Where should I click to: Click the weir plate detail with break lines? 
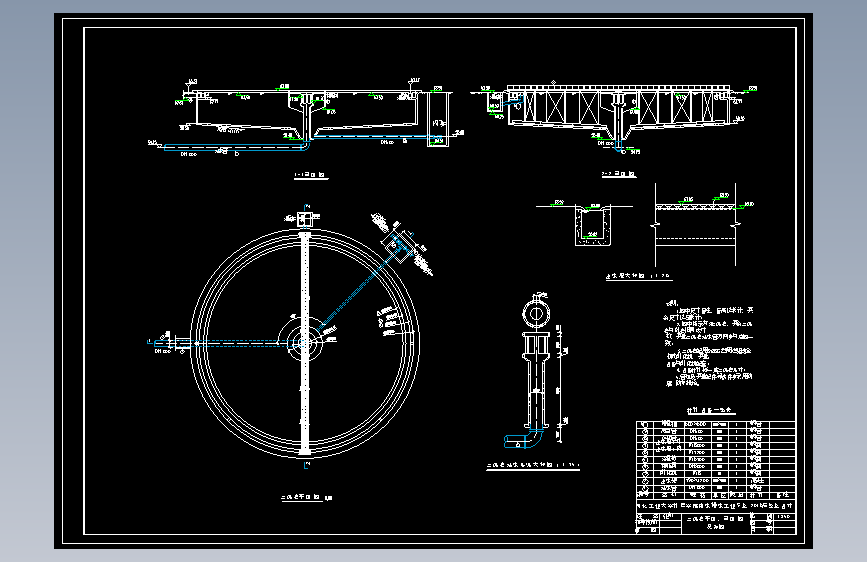point(696,225)
